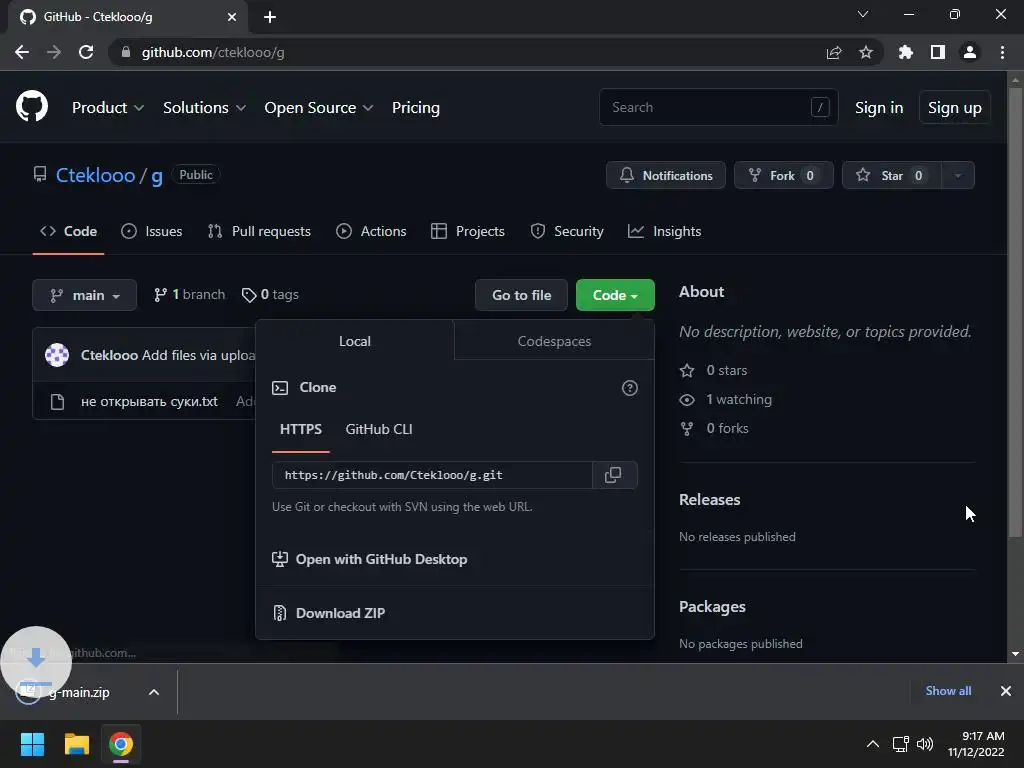Open the не открывать суки.txt file
Screen dimensions: 1024x768
click(x=149, y=402)
